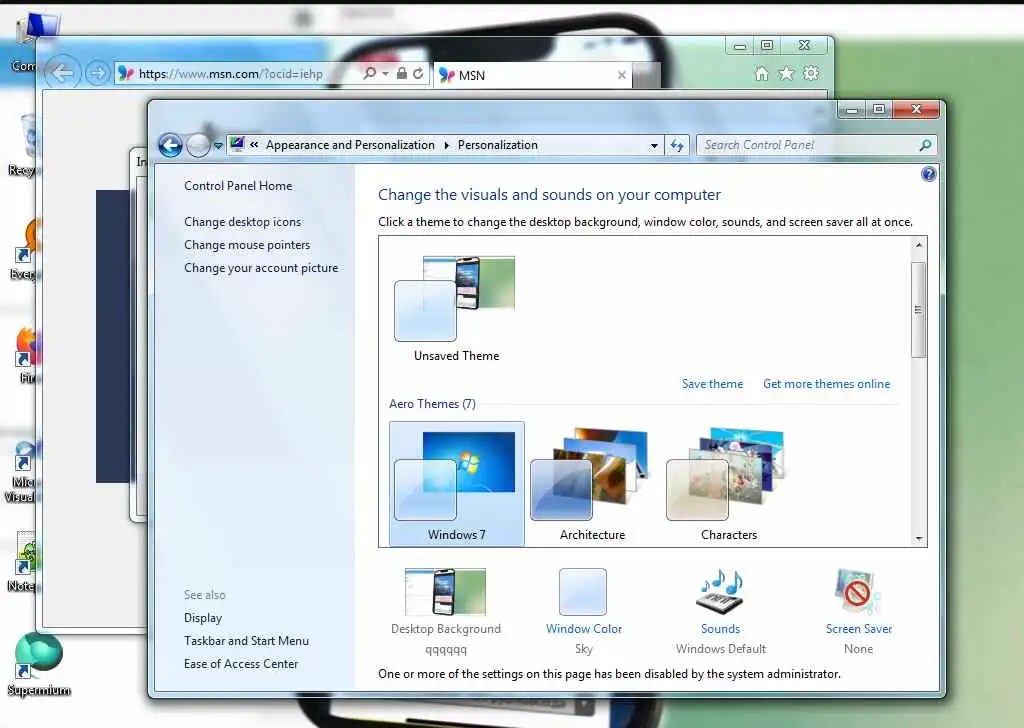
Task: Open Ease of Access Center
Action: (x=241, y=664)
